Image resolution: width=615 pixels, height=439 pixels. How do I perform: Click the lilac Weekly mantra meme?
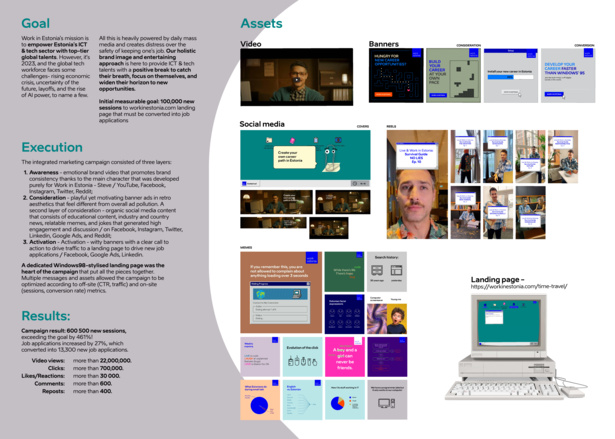tap(260, 357)
